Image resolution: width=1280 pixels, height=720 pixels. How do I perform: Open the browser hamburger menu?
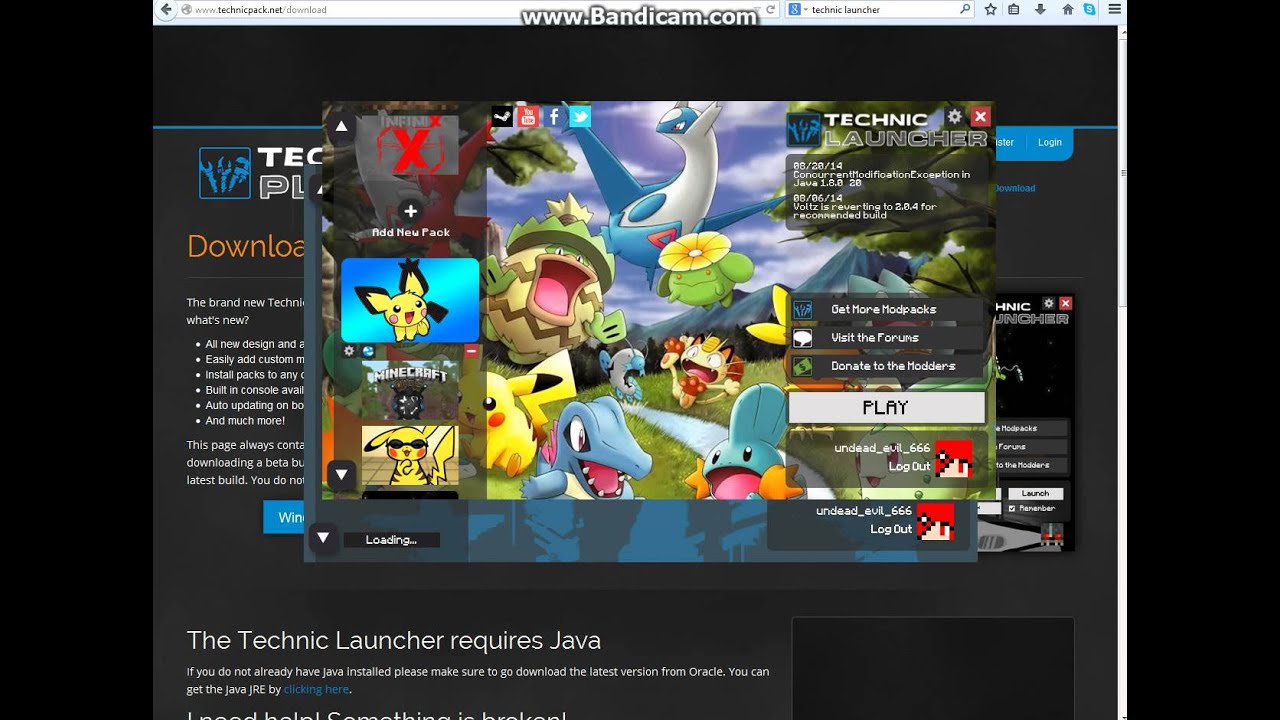[x=1115, y=9]
